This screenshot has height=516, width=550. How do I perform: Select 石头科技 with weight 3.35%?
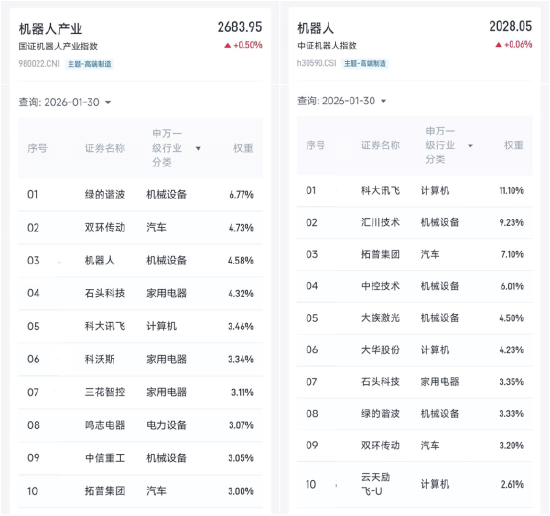point(381,382)
